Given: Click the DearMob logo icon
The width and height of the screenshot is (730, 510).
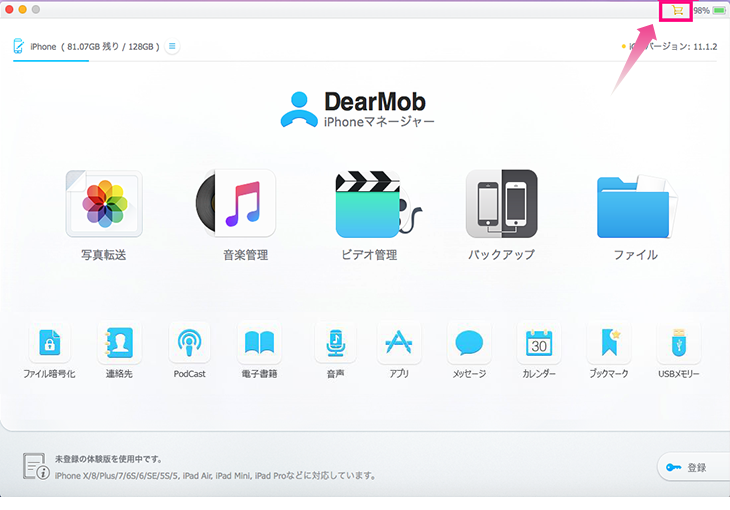Looking at the screenshot, I should click(x=299, y=109).
